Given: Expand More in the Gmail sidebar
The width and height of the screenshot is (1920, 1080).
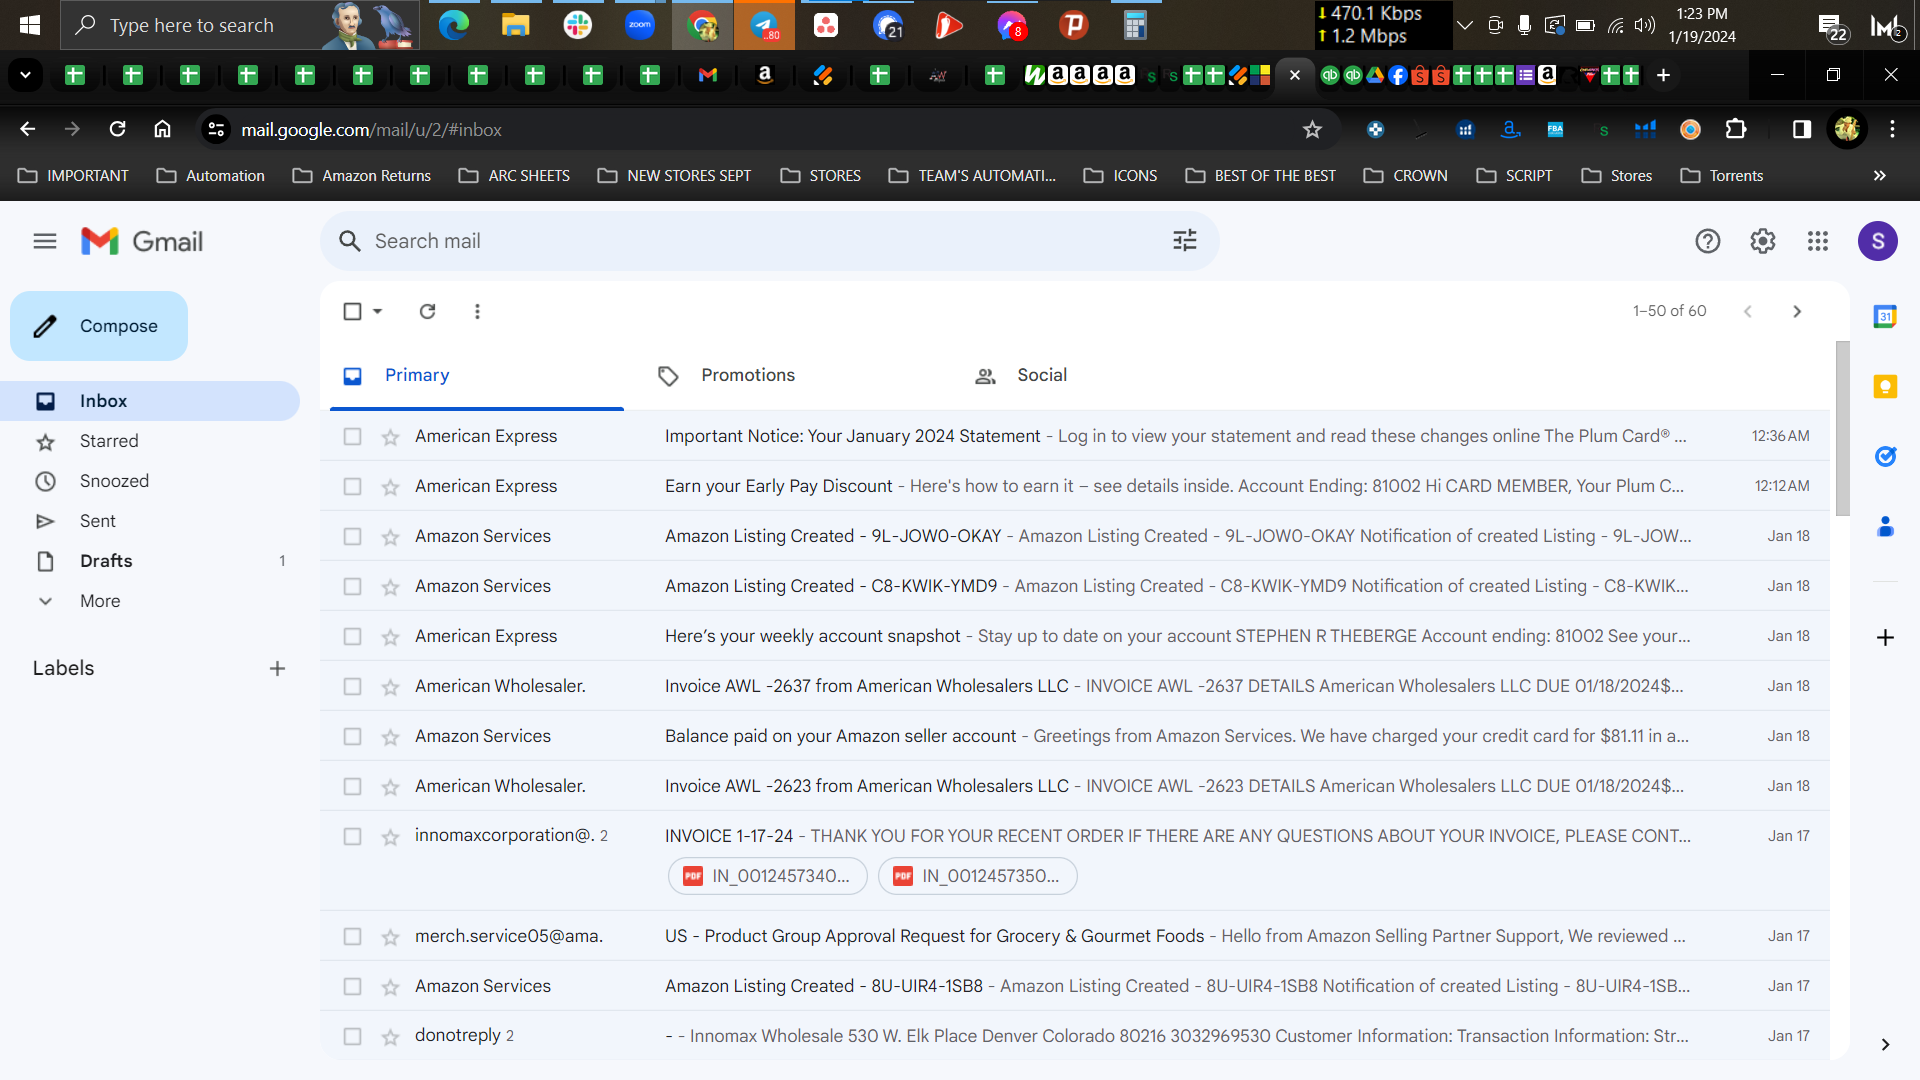Looking at the screenshot, I should tap(100, 601).
